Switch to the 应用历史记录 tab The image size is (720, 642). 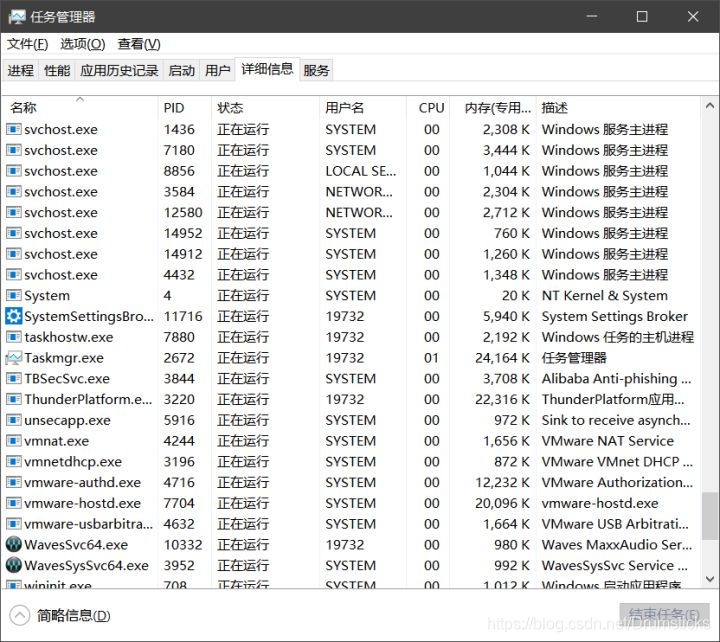coord(119,70)
